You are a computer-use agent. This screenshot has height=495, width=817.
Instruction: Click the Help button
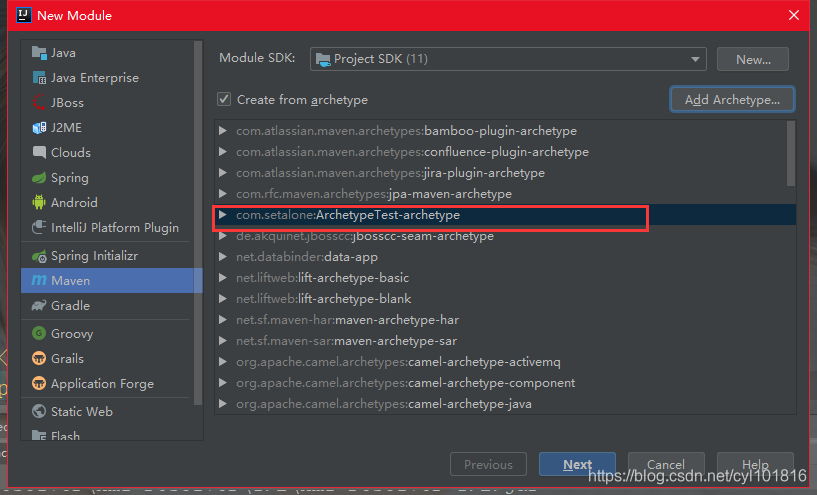tap(755, 464)
